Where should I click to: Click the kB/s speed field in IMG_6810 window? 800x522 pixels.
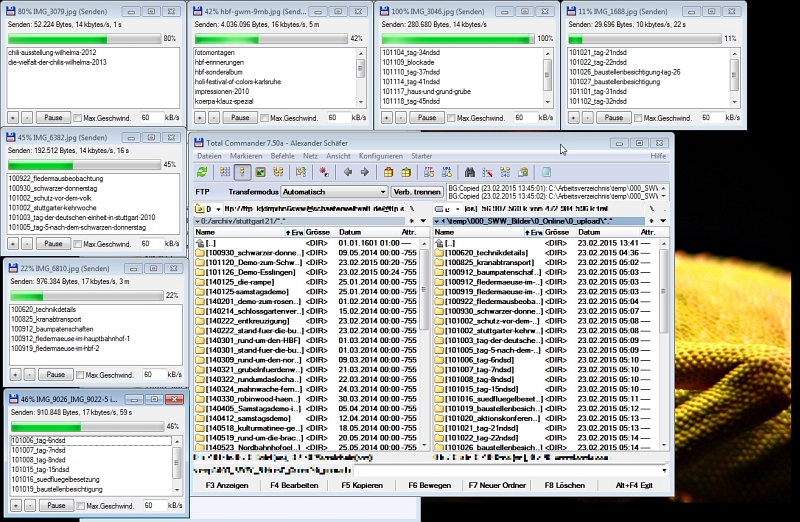click(x=150, y=374)
